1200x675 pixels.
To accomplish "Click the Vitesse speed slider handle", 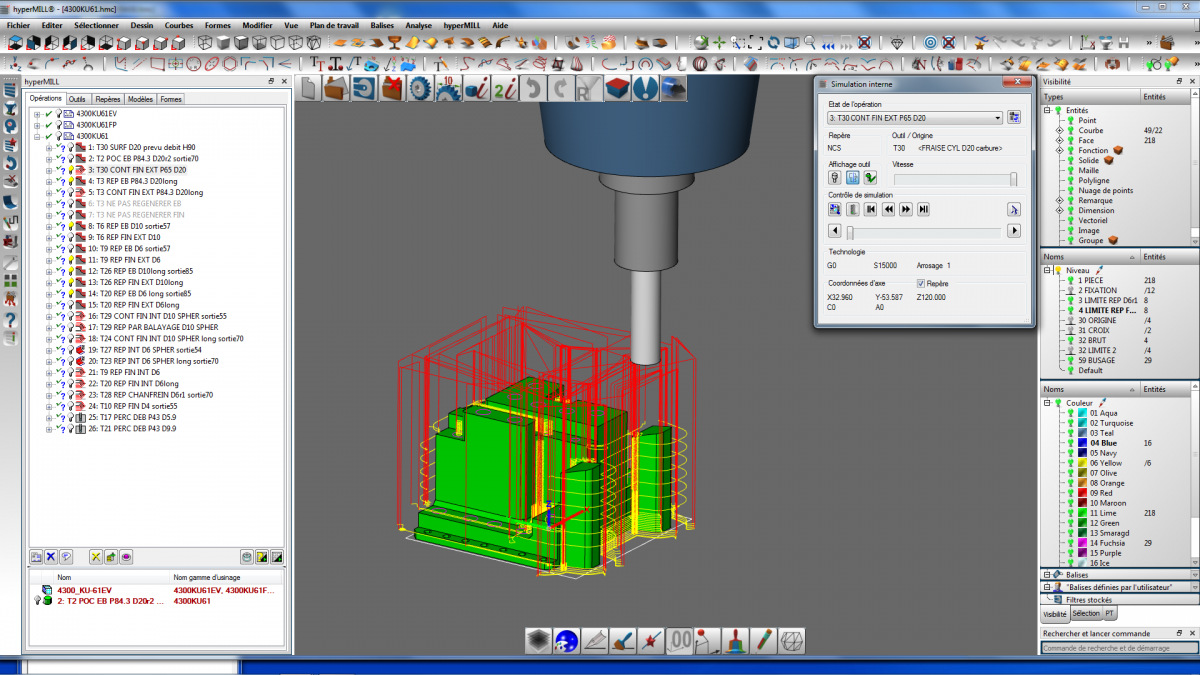I will [1013, 179].
